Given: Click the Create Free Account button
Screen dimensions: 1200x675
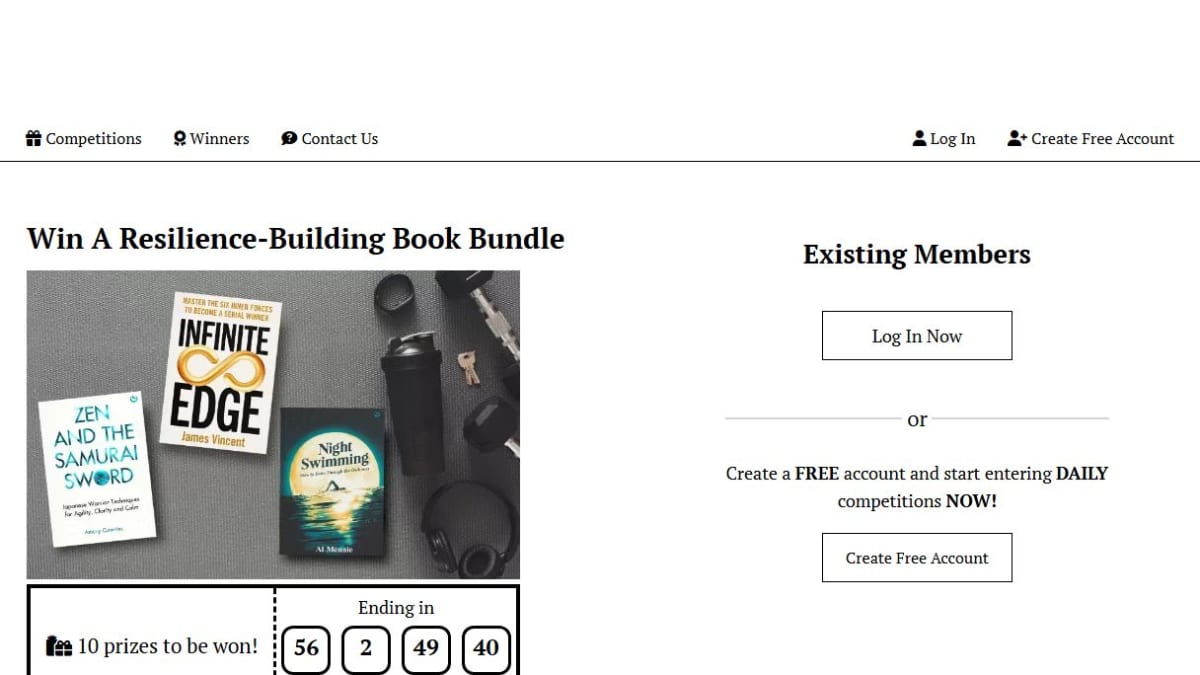Looking at the screenshot, I should click(x=917, y=558).
